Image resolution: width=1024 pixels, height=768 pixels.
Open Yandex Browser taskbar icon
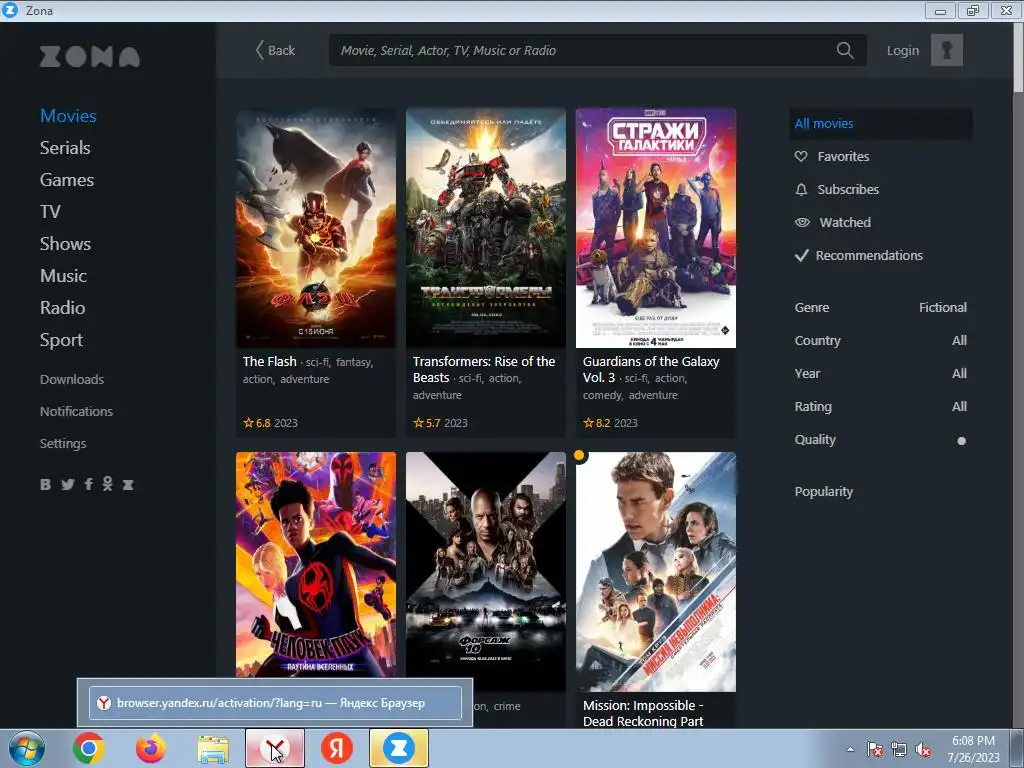tap(275, 748)
